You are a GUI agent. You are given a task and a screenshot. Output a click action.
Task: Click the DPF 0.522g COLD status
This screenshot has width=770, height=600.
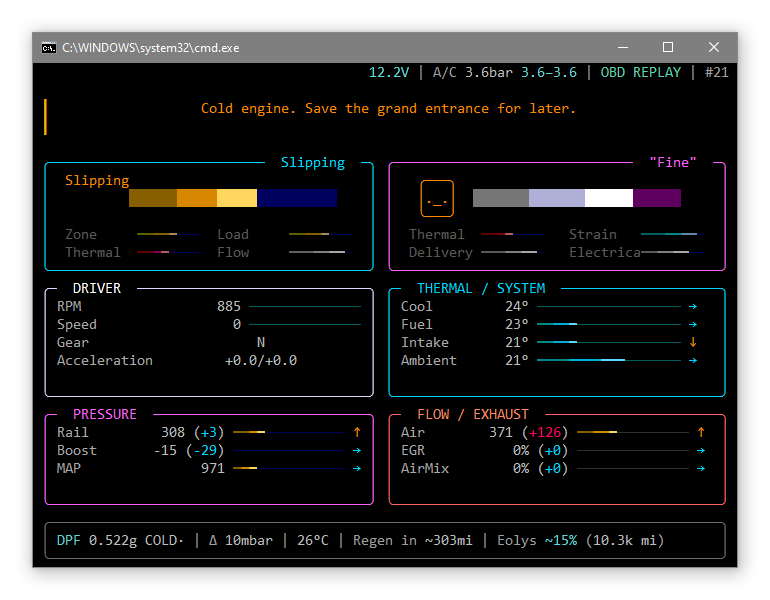(120, 541)
